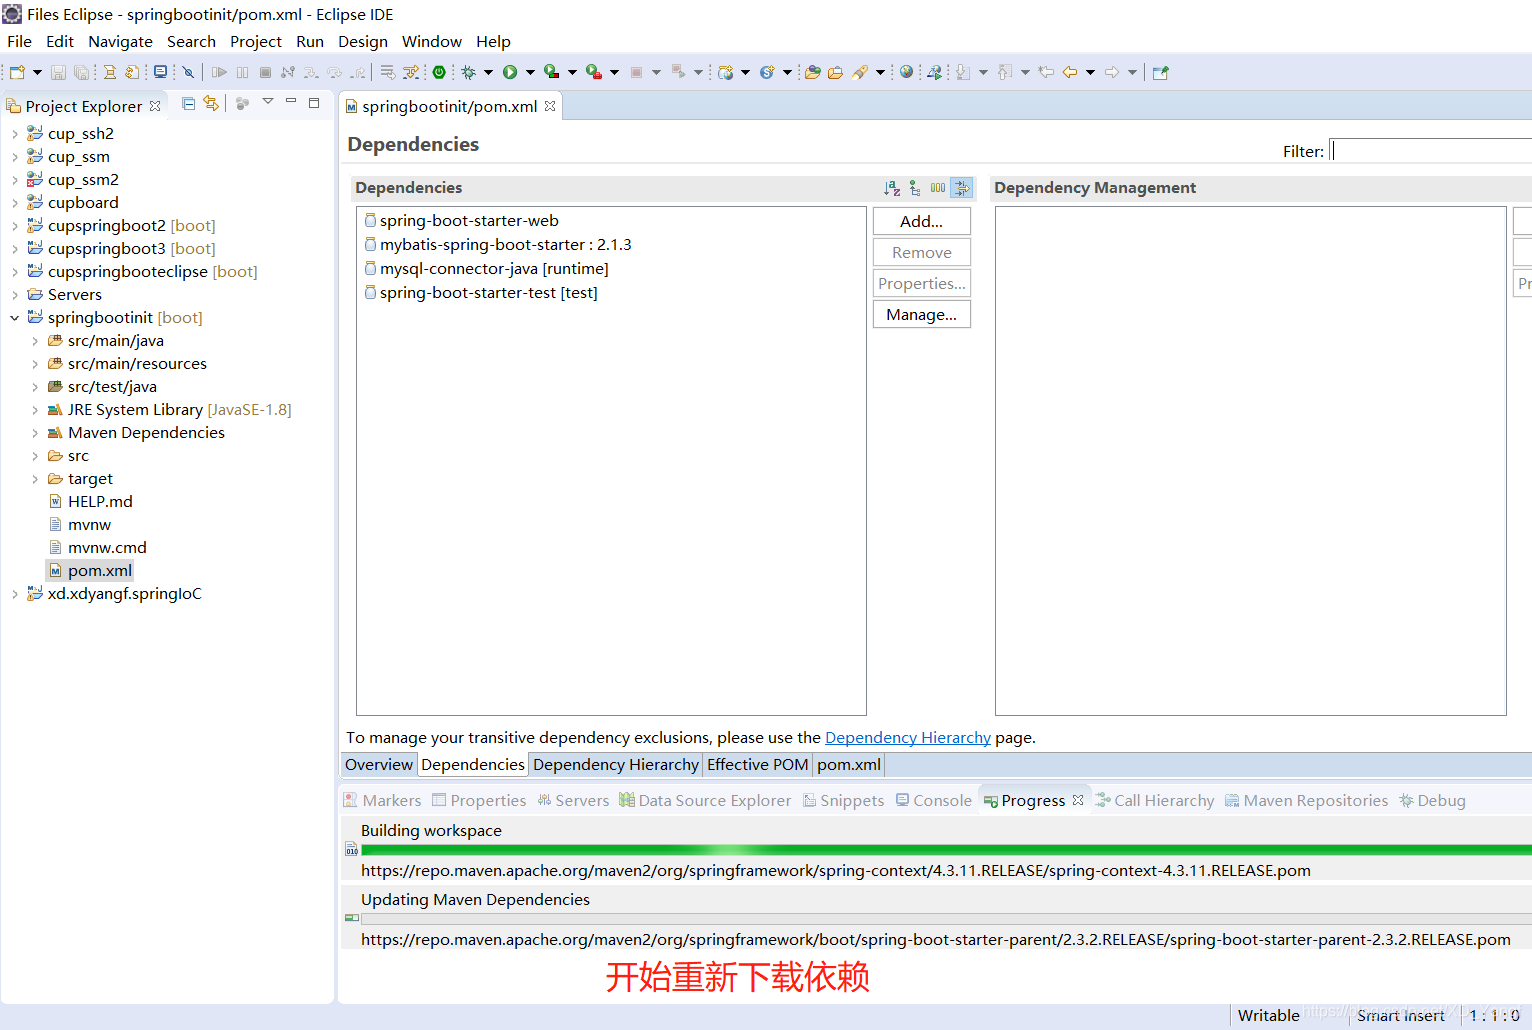The height and width of the screenshot is (1030, 1532).
Task: Select spring-boot-starter-test [test] dependency
Action: click(481, 293)
